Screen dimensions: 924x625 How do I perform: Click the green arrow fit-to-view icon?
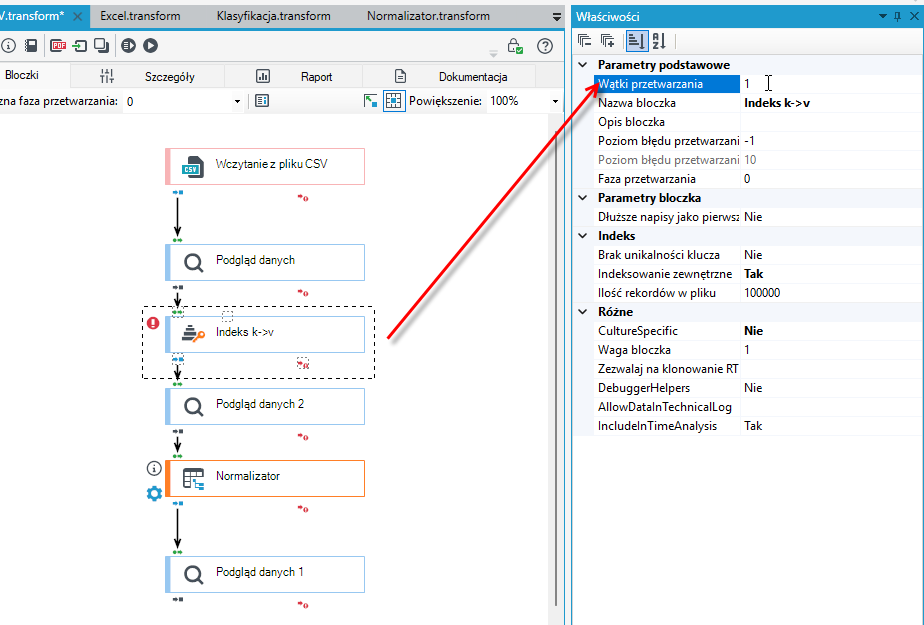coord(370,101)
